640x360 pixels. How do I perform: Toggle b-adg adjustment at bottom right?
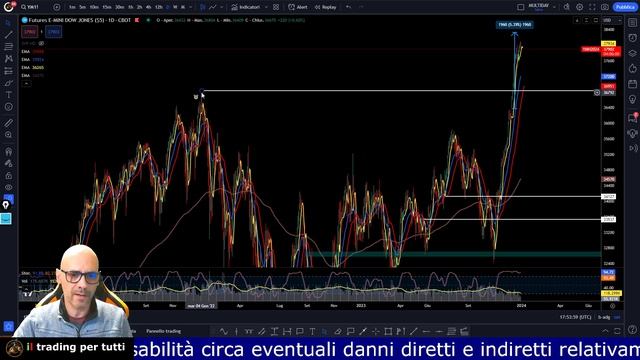[x=604, y=317]
